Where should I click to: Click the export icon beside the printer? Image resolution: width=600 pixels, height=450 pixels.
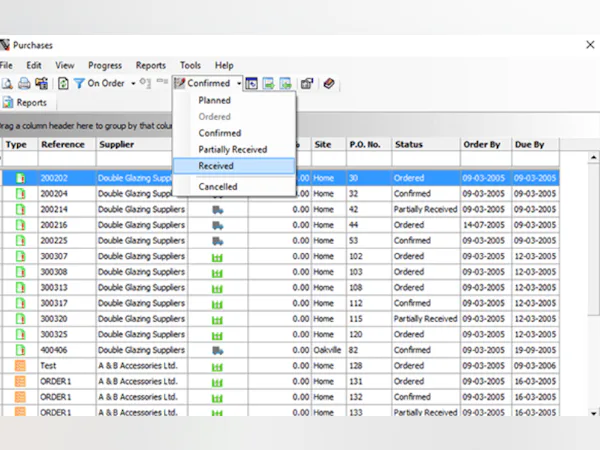(41, 83)
